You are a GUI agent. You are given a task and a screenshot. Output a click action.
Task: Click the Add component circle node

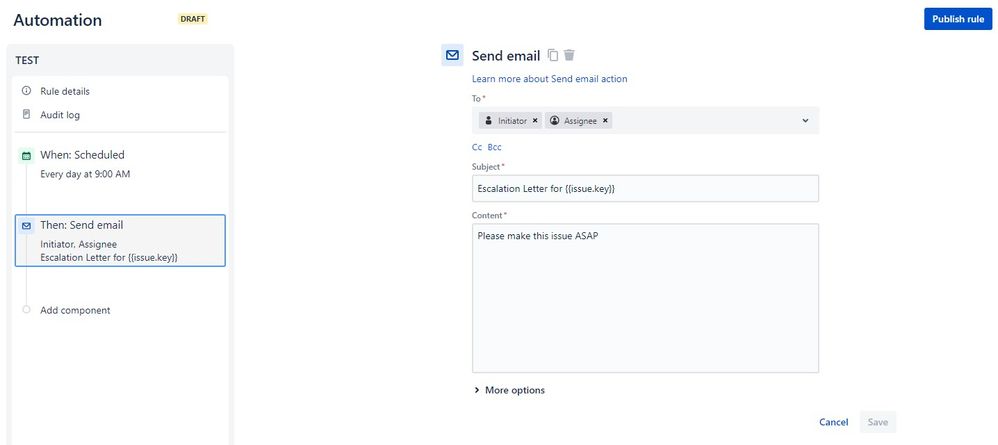(x=26, y=309)
